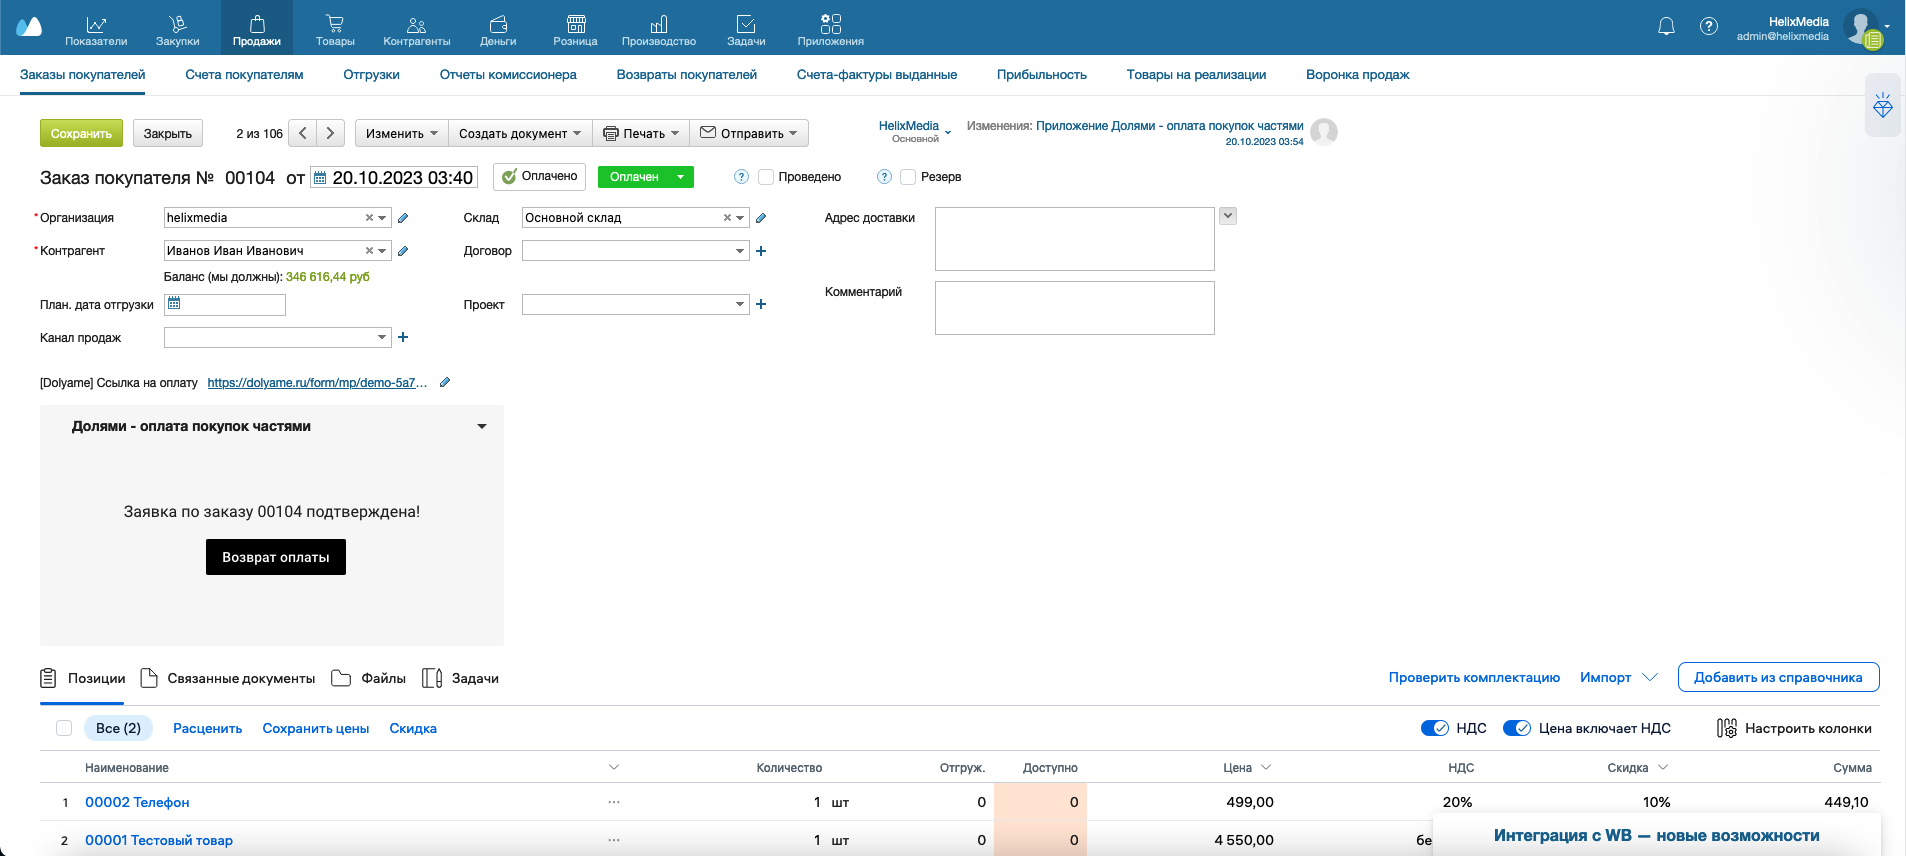1906x856 pixels.
Task: Click into the Адрес доставки text area
Action: pos(1074,239)
